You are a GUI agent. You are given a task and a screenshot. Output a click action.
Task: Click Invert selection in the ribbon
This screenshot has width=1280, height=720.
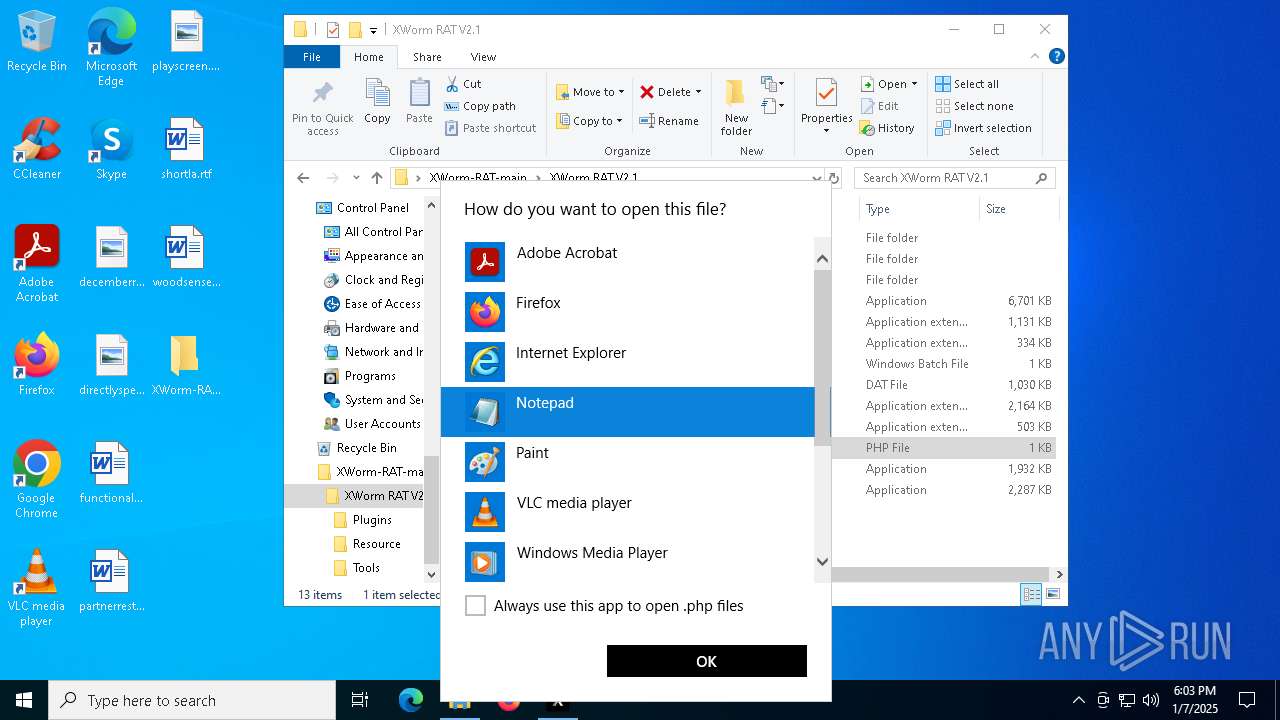tap(983, 128)
